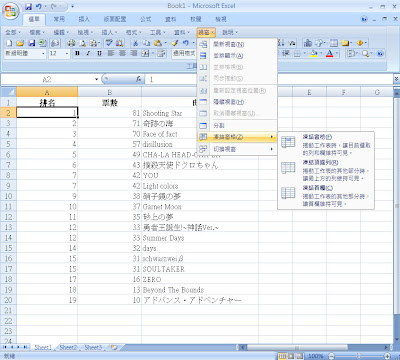400x360 pixels.
Task: Expand the formula bar
Action: coord(396,79)
